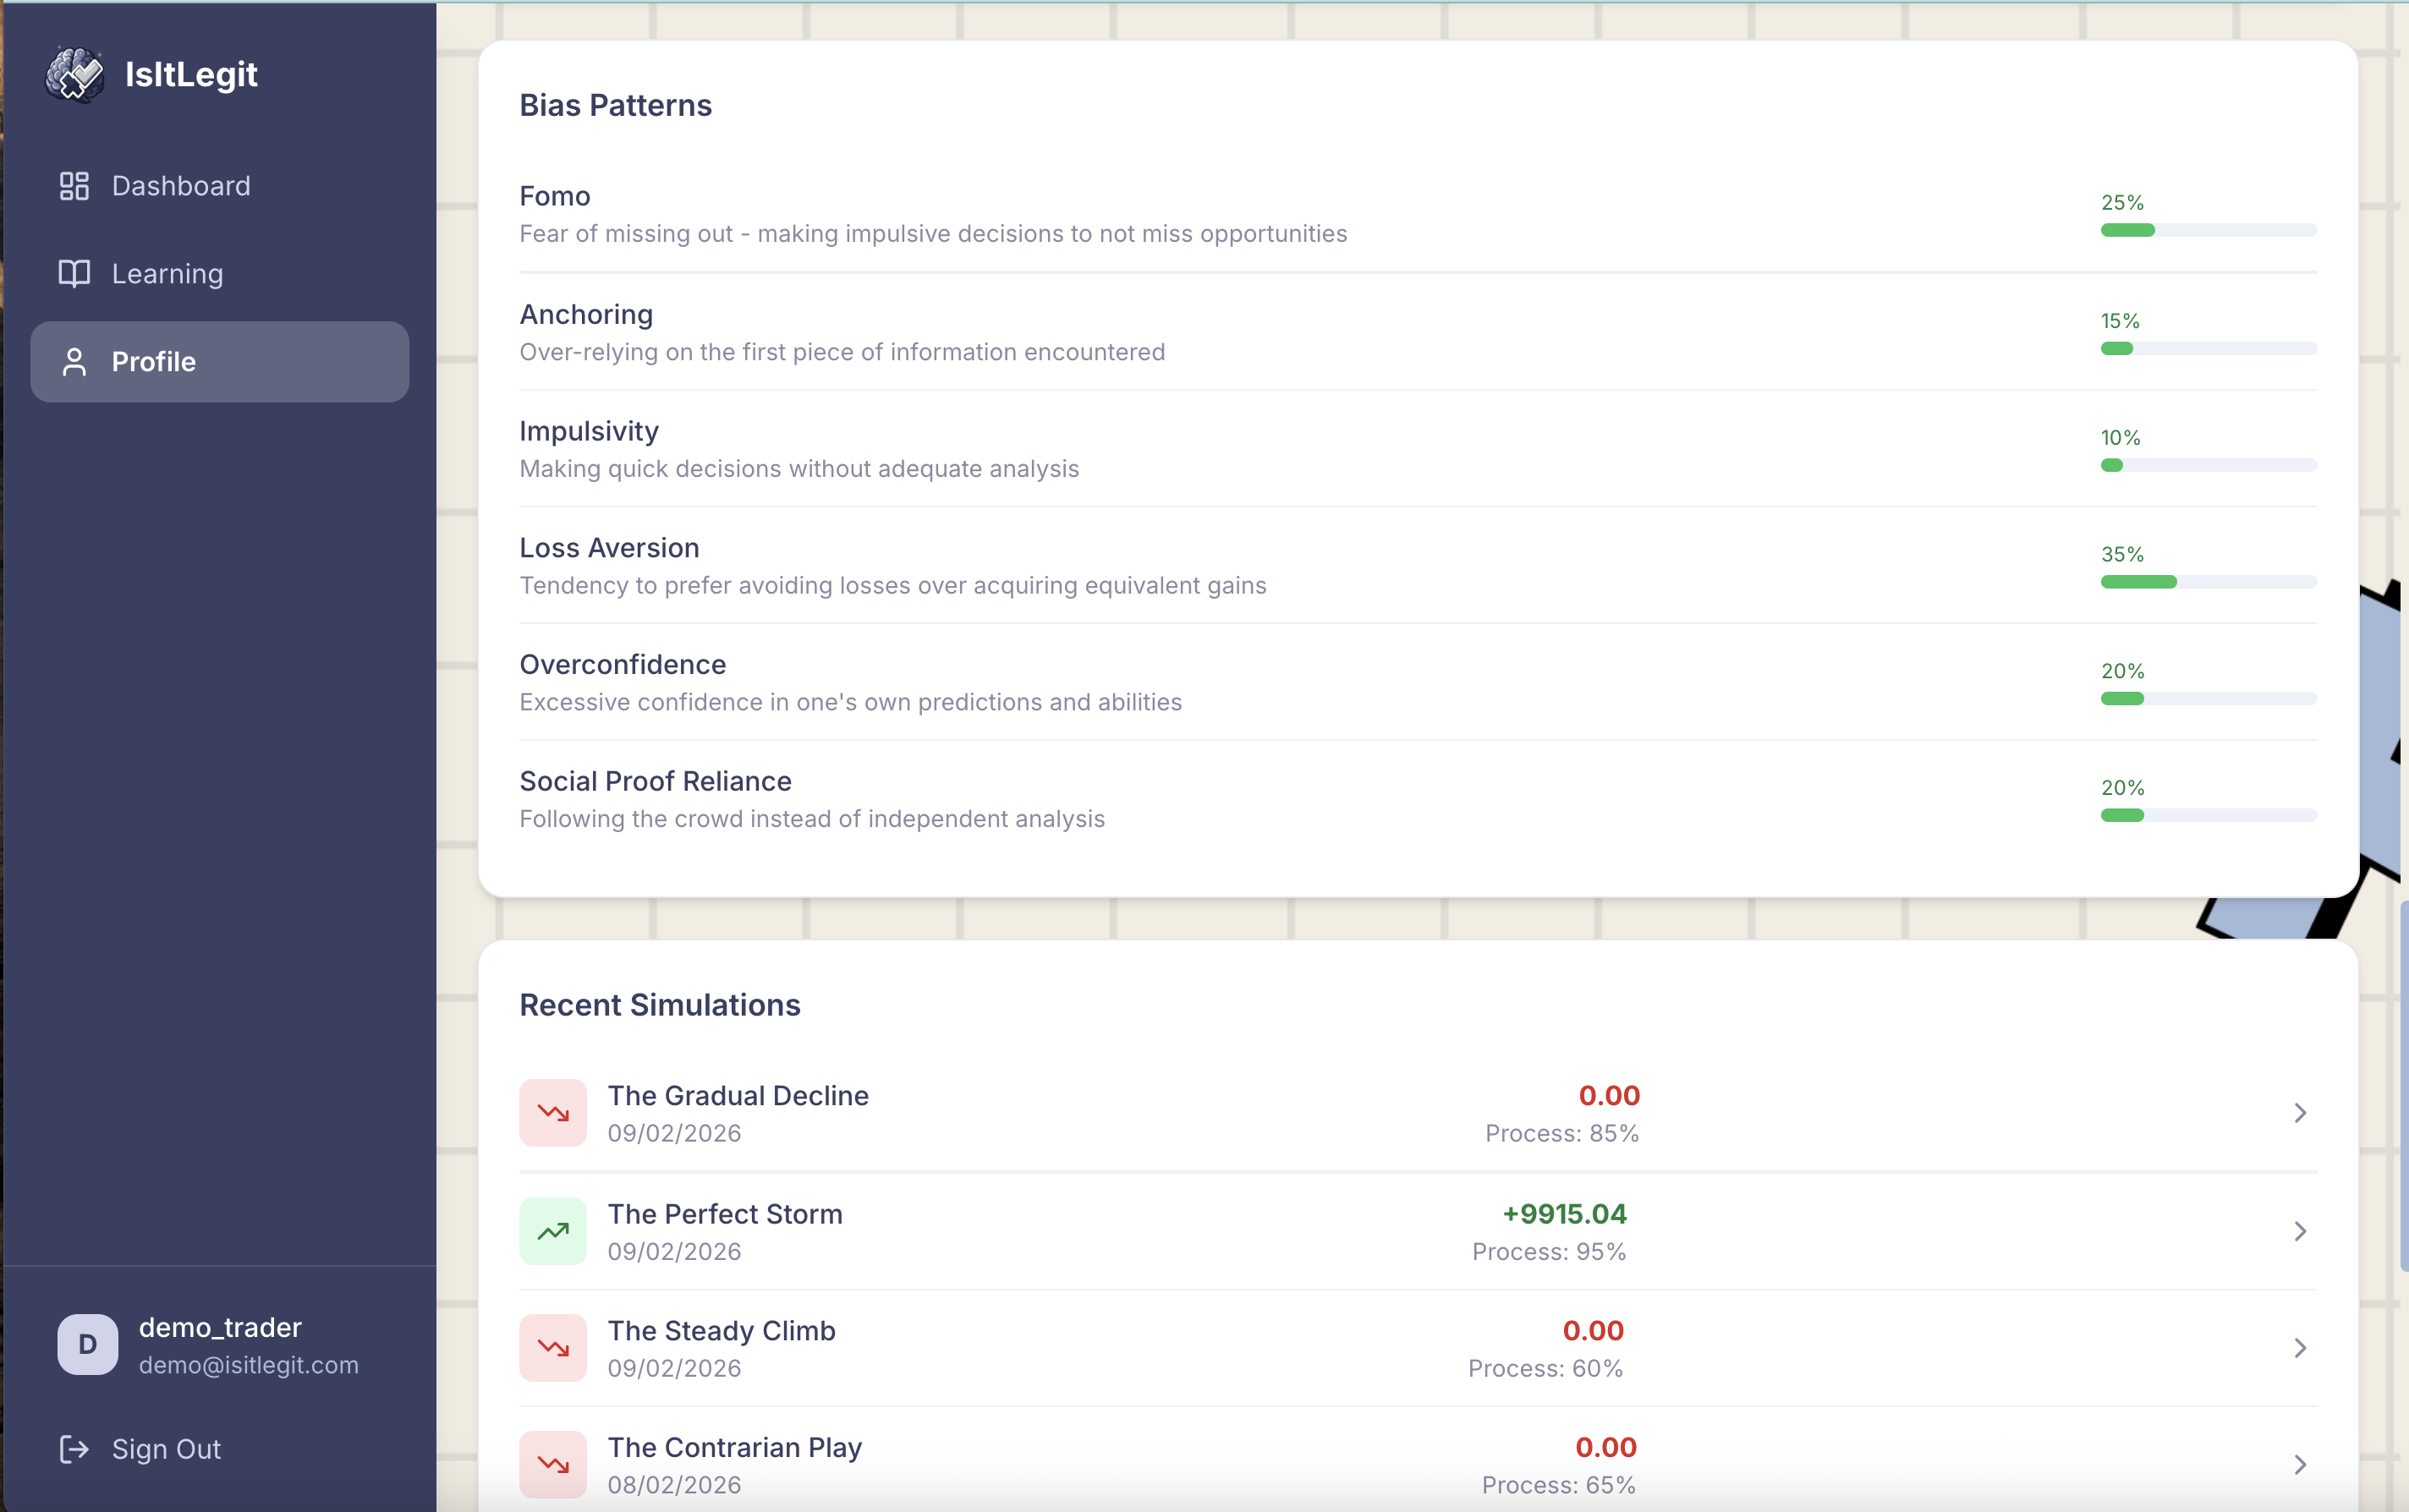Open The Perfect Storm simulation title

click(x=725, y=1214)
